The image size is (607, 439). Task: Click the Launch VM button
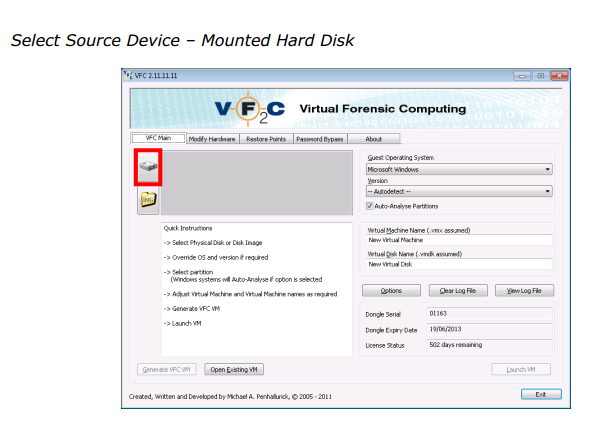point(521,370)
